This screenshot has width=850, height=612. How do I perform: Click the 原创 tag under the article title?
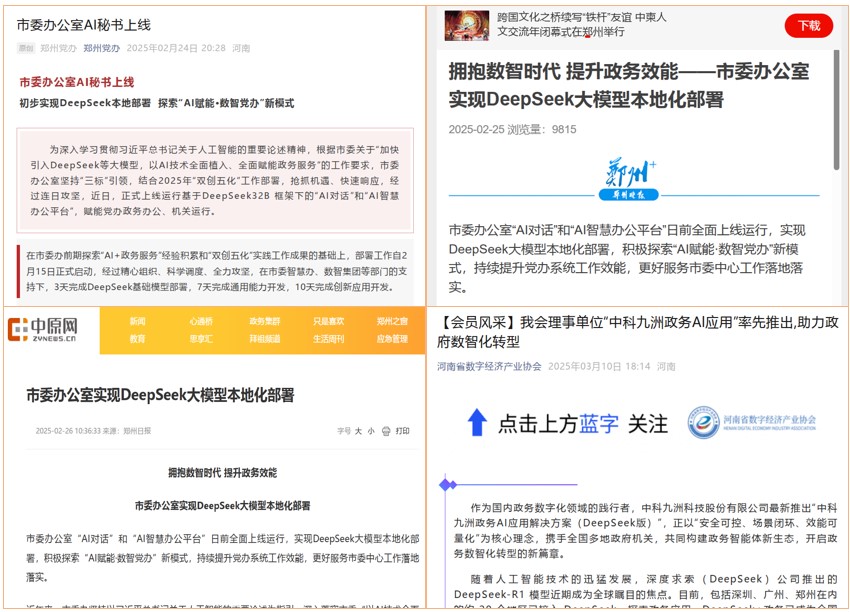pyautogui.click(x=25, y=48)
